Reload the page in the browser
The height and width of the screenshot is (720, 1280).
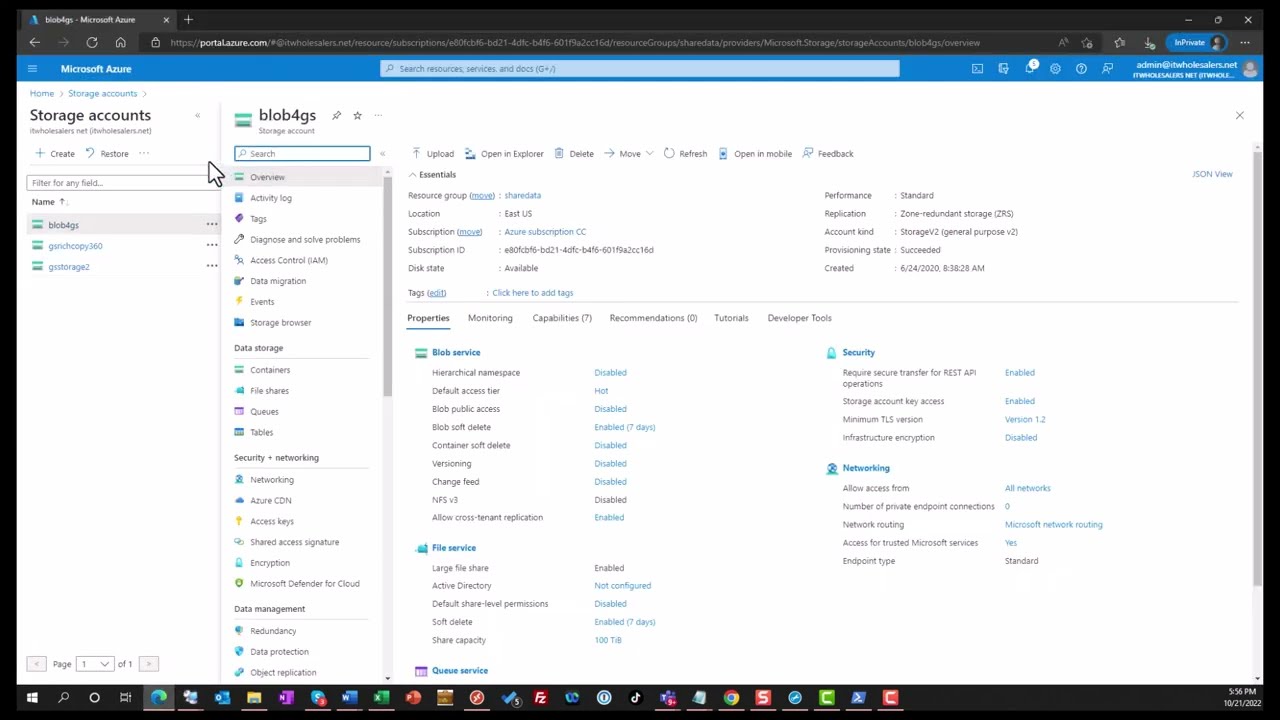tap(92, 43)
